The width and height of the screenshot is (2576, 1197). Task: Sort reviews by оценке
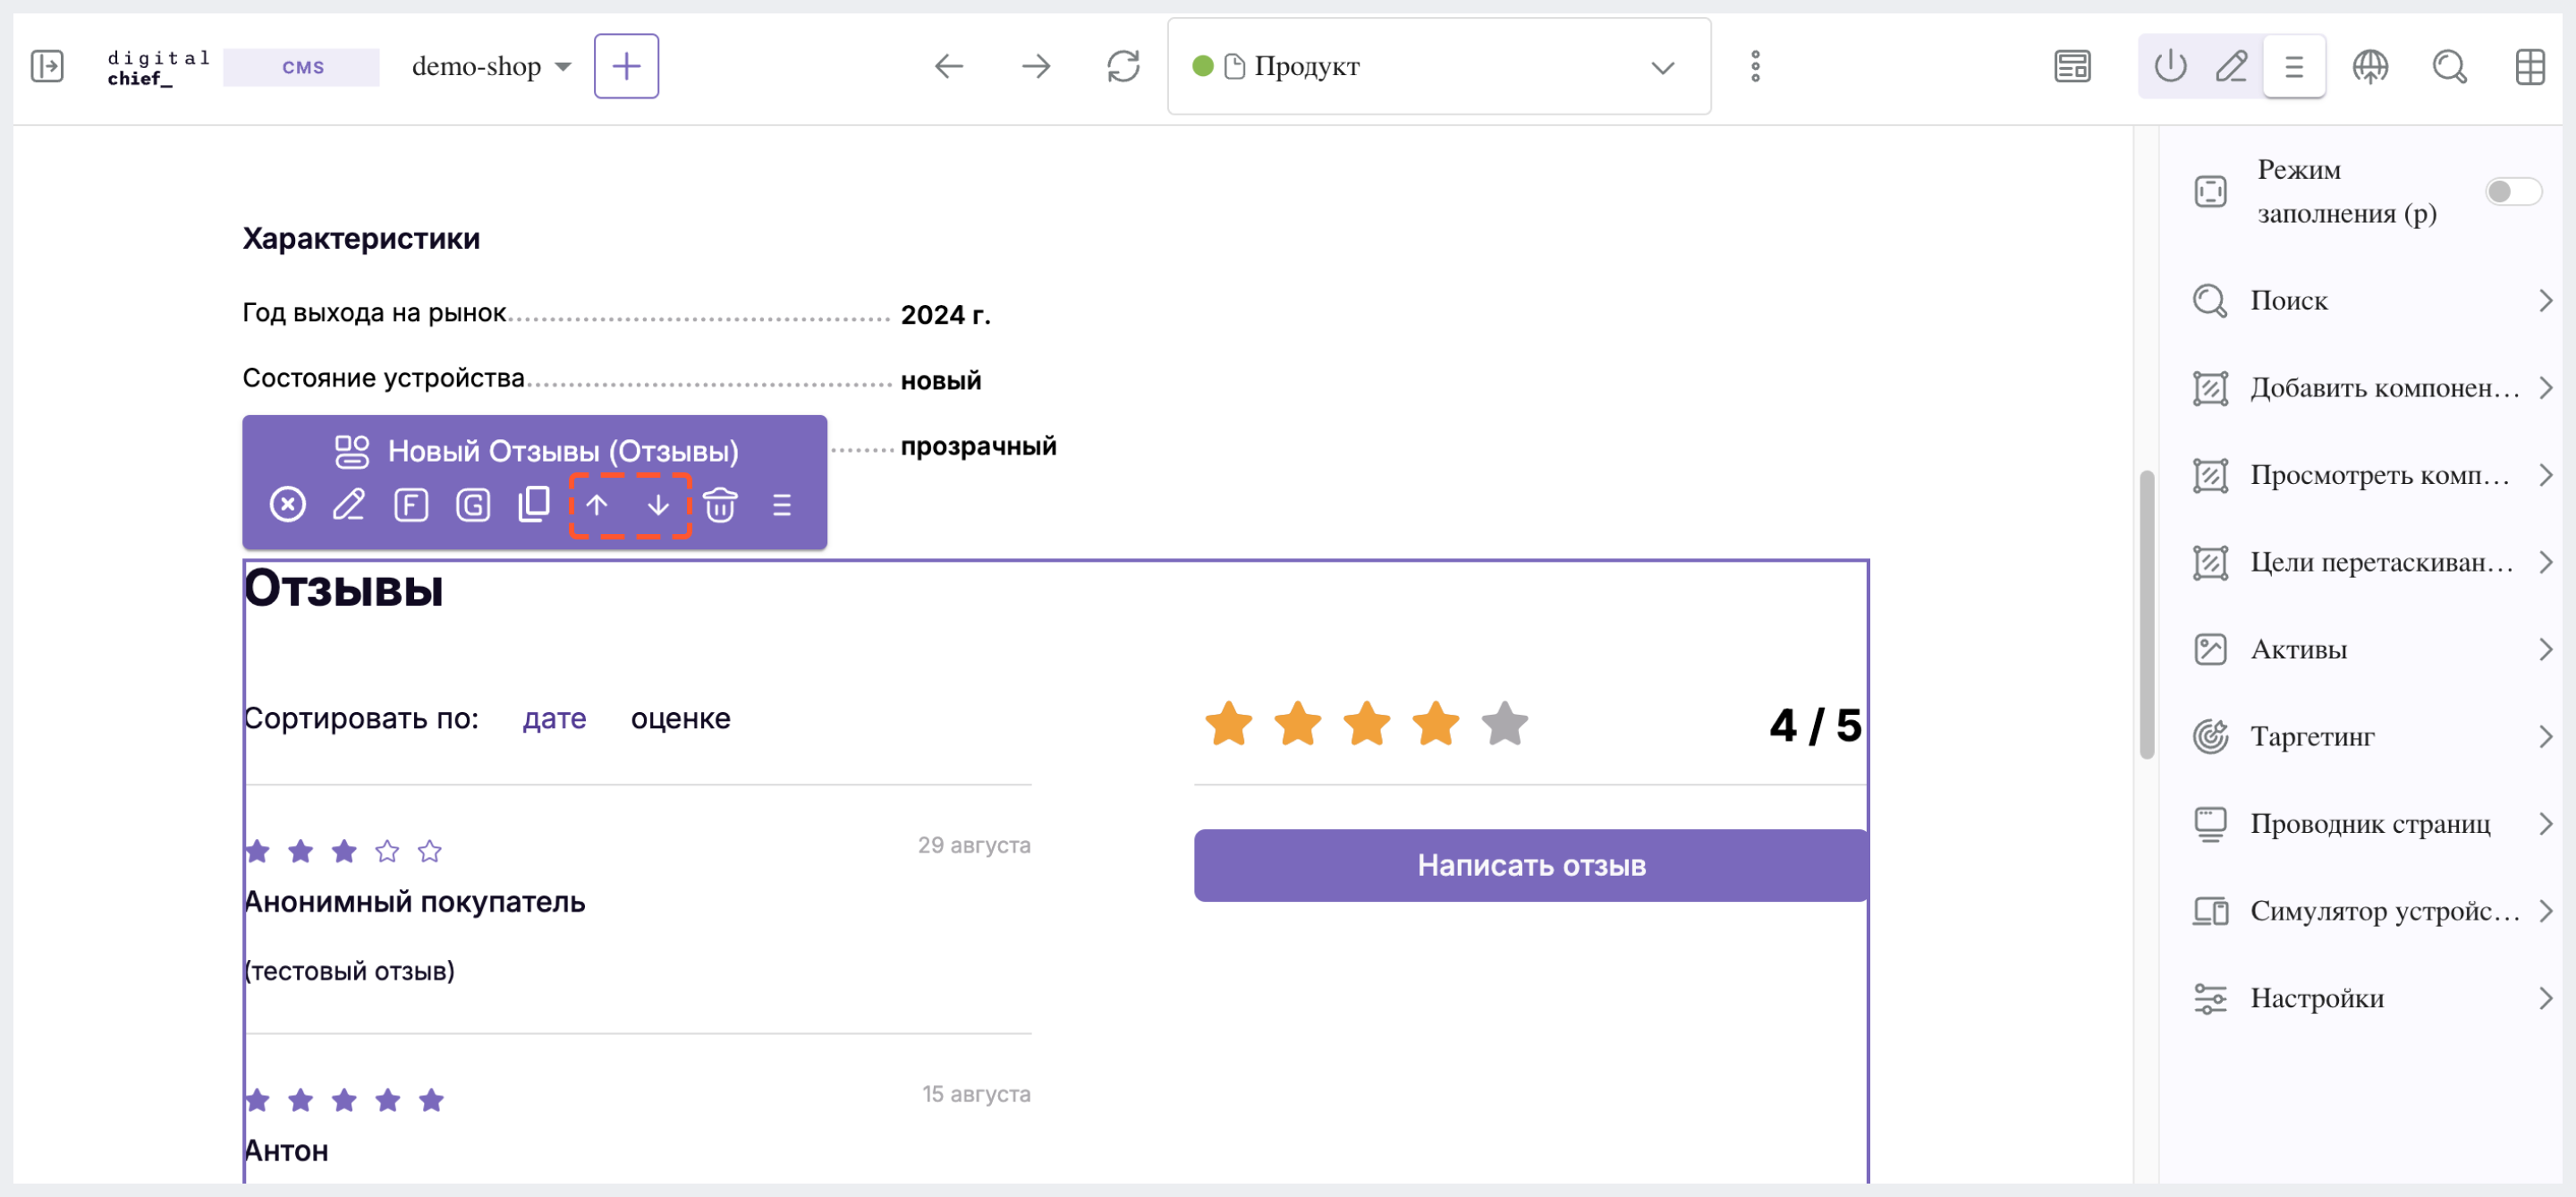click(x=680, y=718)
